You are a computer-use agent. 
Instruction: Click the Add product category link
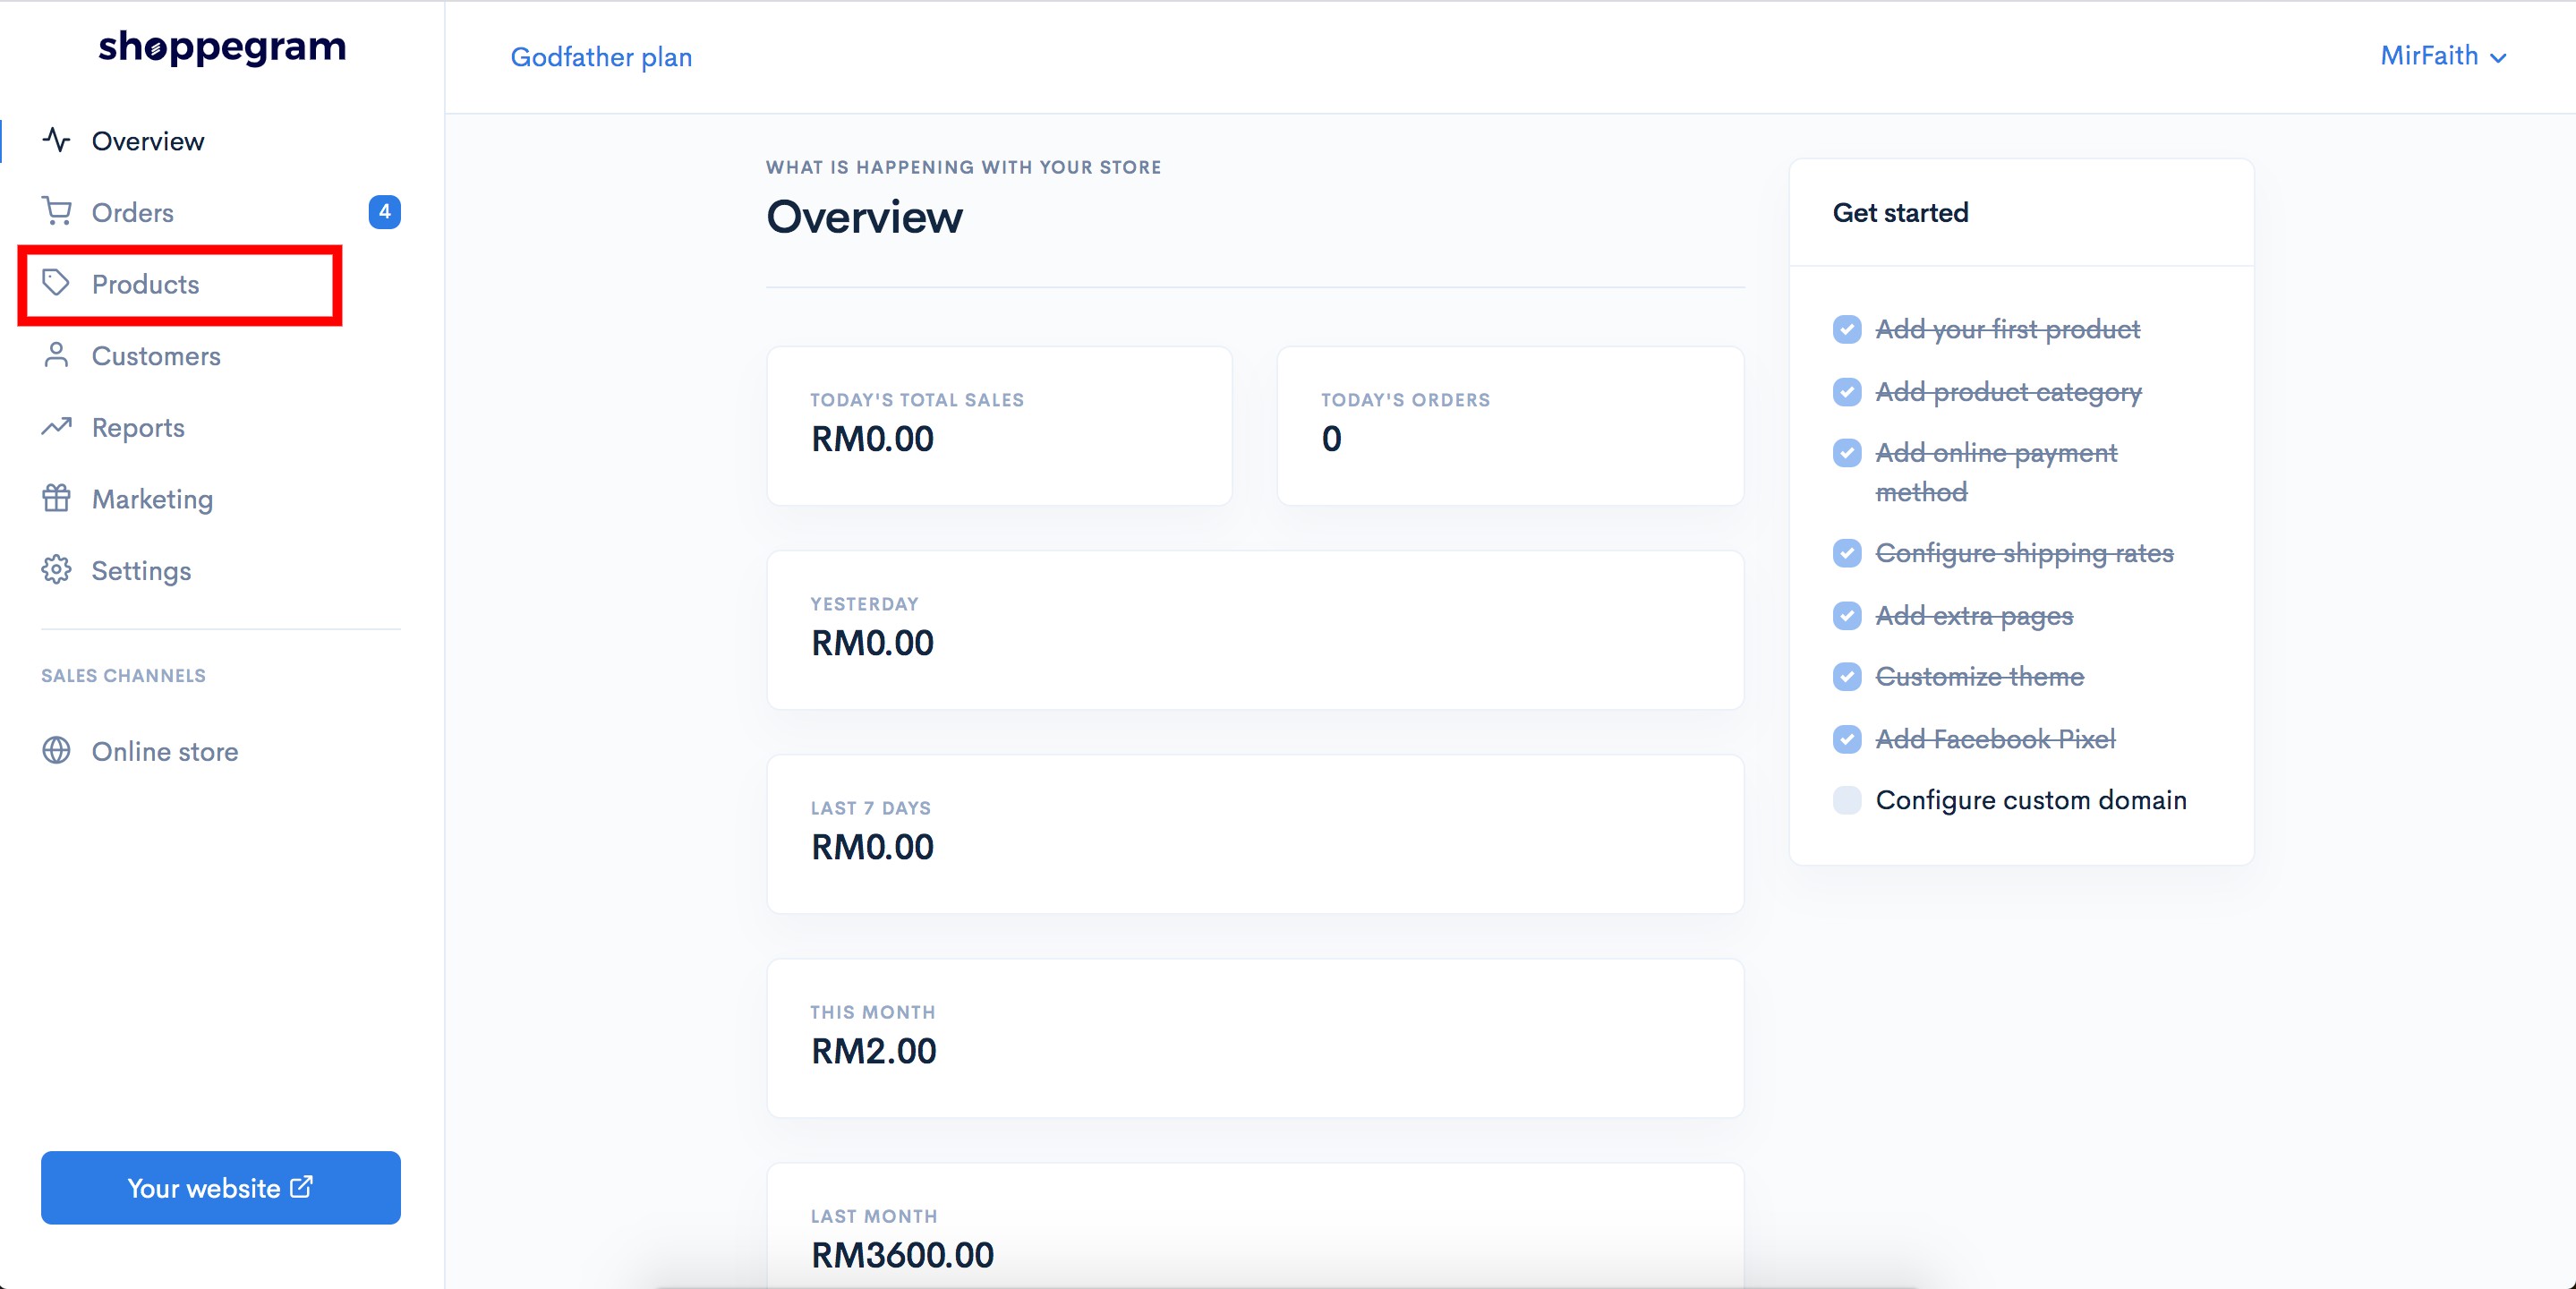pyautogui.click(x=2008, y=392)
